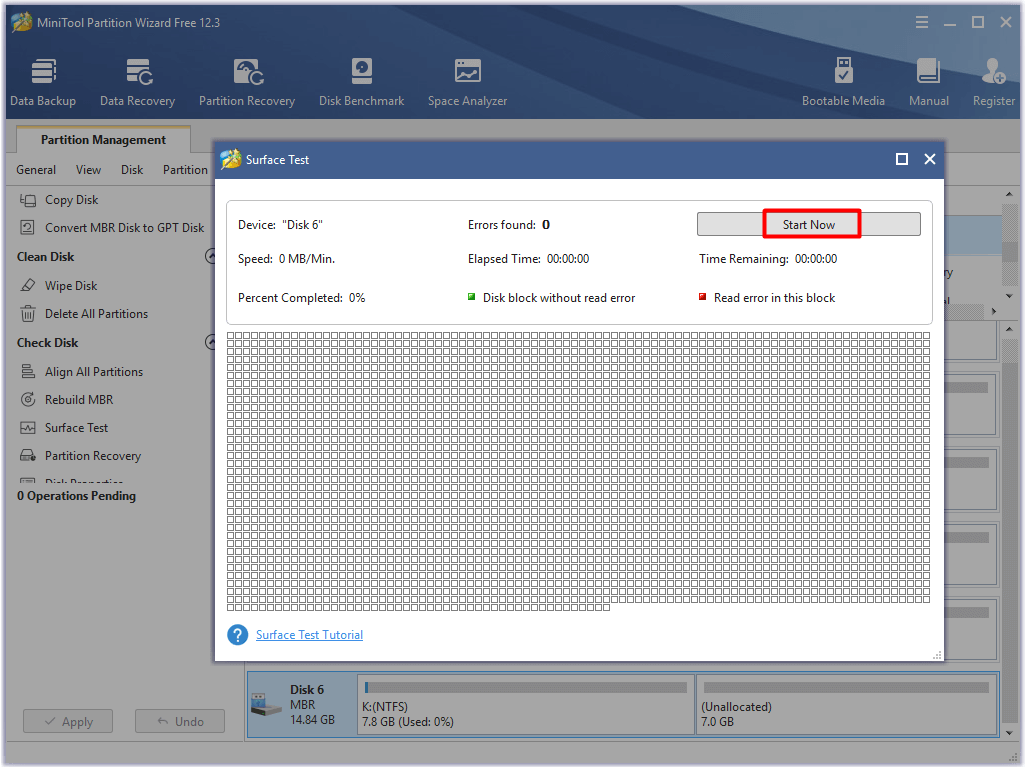Click the down arrow of main window scrollbar

1009,733
